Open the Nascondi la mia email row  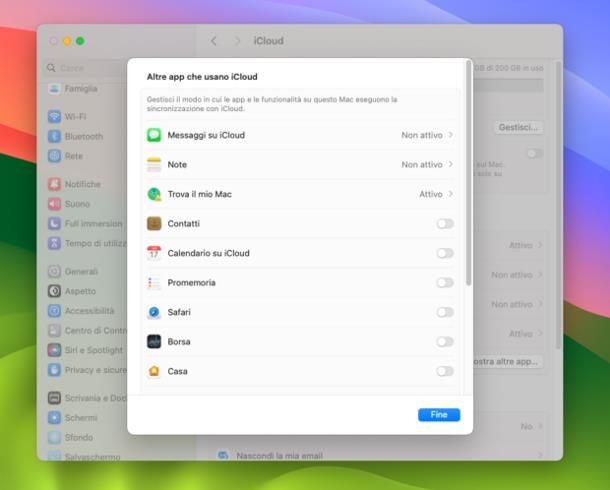click(379, 455)
